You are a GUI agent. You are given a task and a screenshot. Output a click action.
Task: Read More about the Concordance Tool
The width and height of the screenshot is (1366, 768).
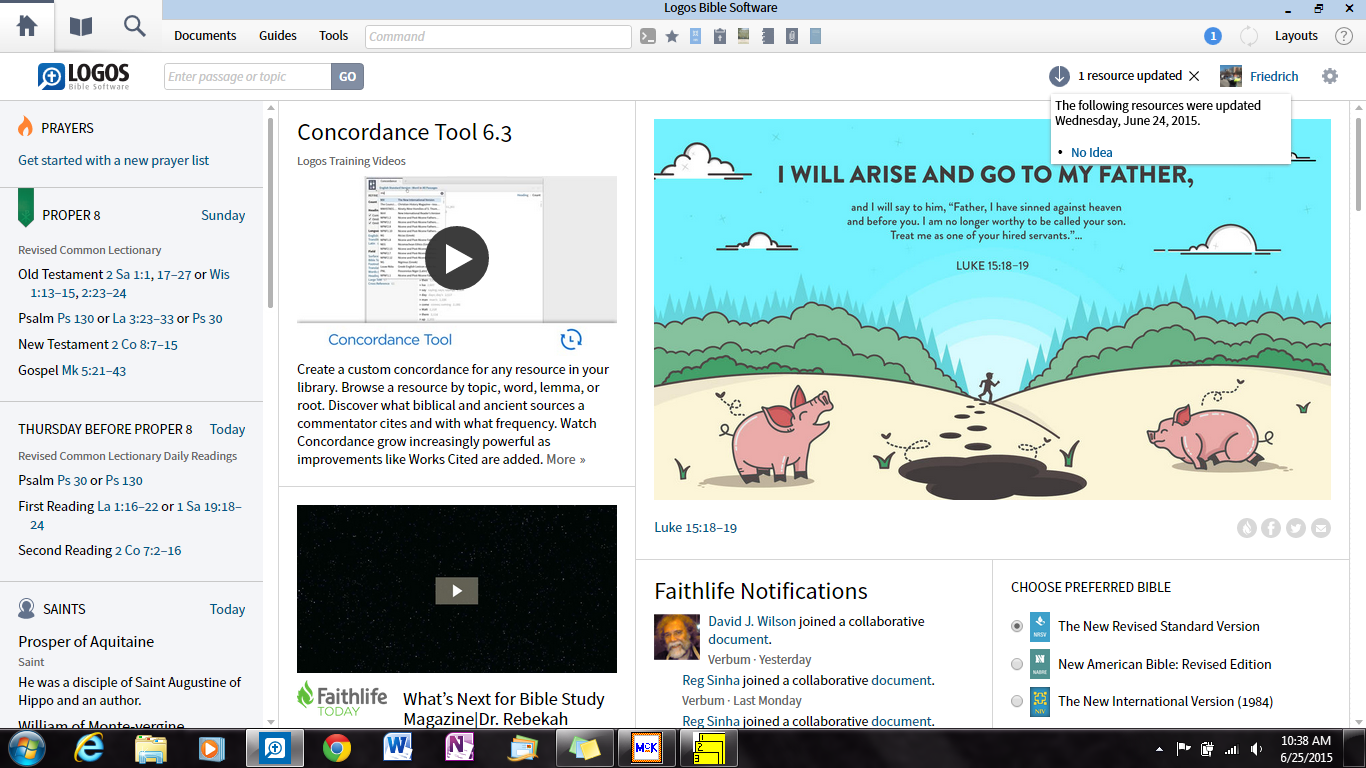[566, 460]
